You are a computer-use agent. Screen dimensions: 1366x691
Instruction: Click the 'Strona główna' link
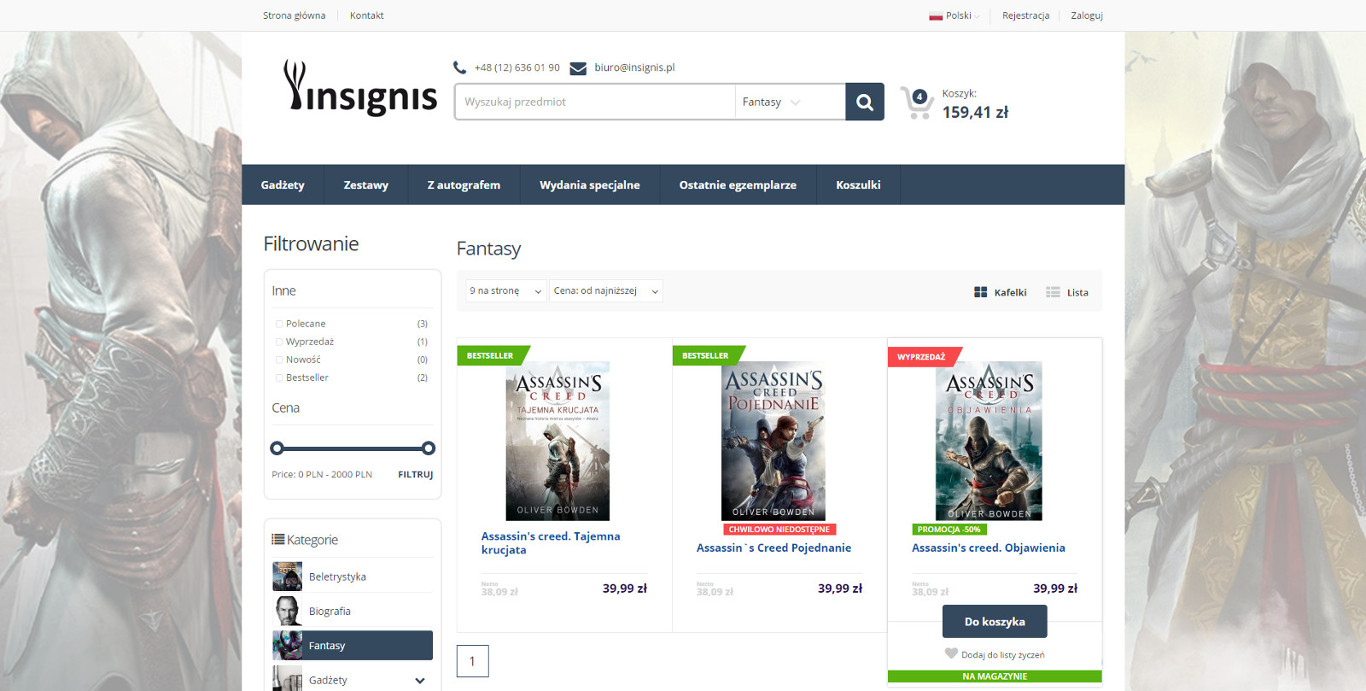[x=294, y=16]
